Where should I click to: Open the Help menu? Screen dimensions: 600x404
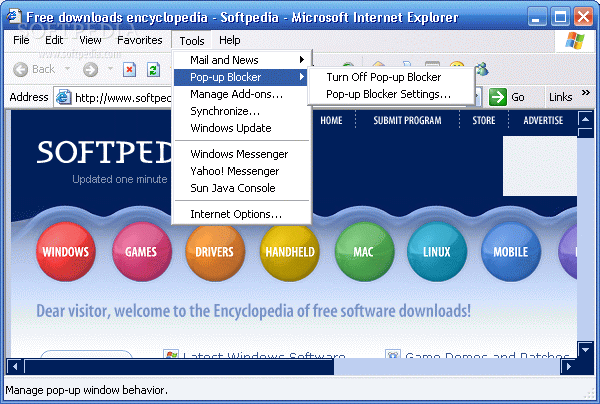[x=230, y=40]
